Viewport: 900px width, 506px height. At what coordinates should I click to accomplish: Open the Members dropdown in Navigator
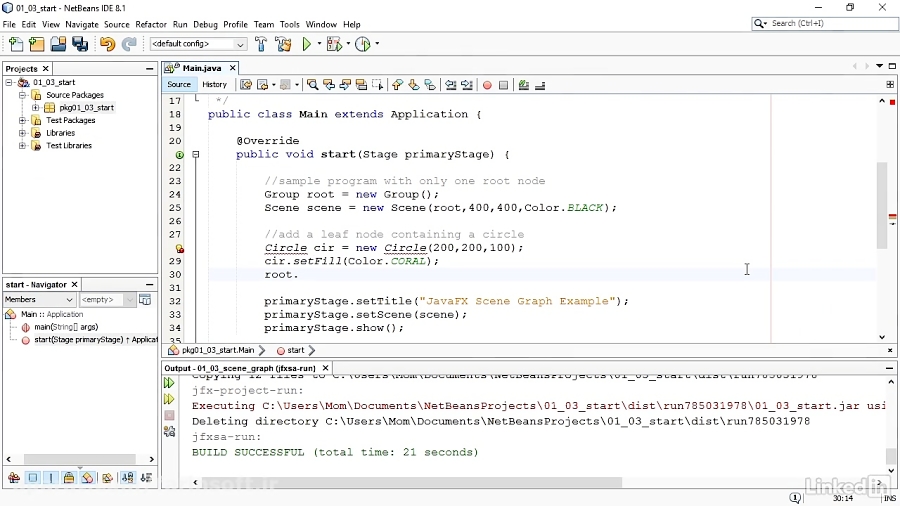[39, 299]
